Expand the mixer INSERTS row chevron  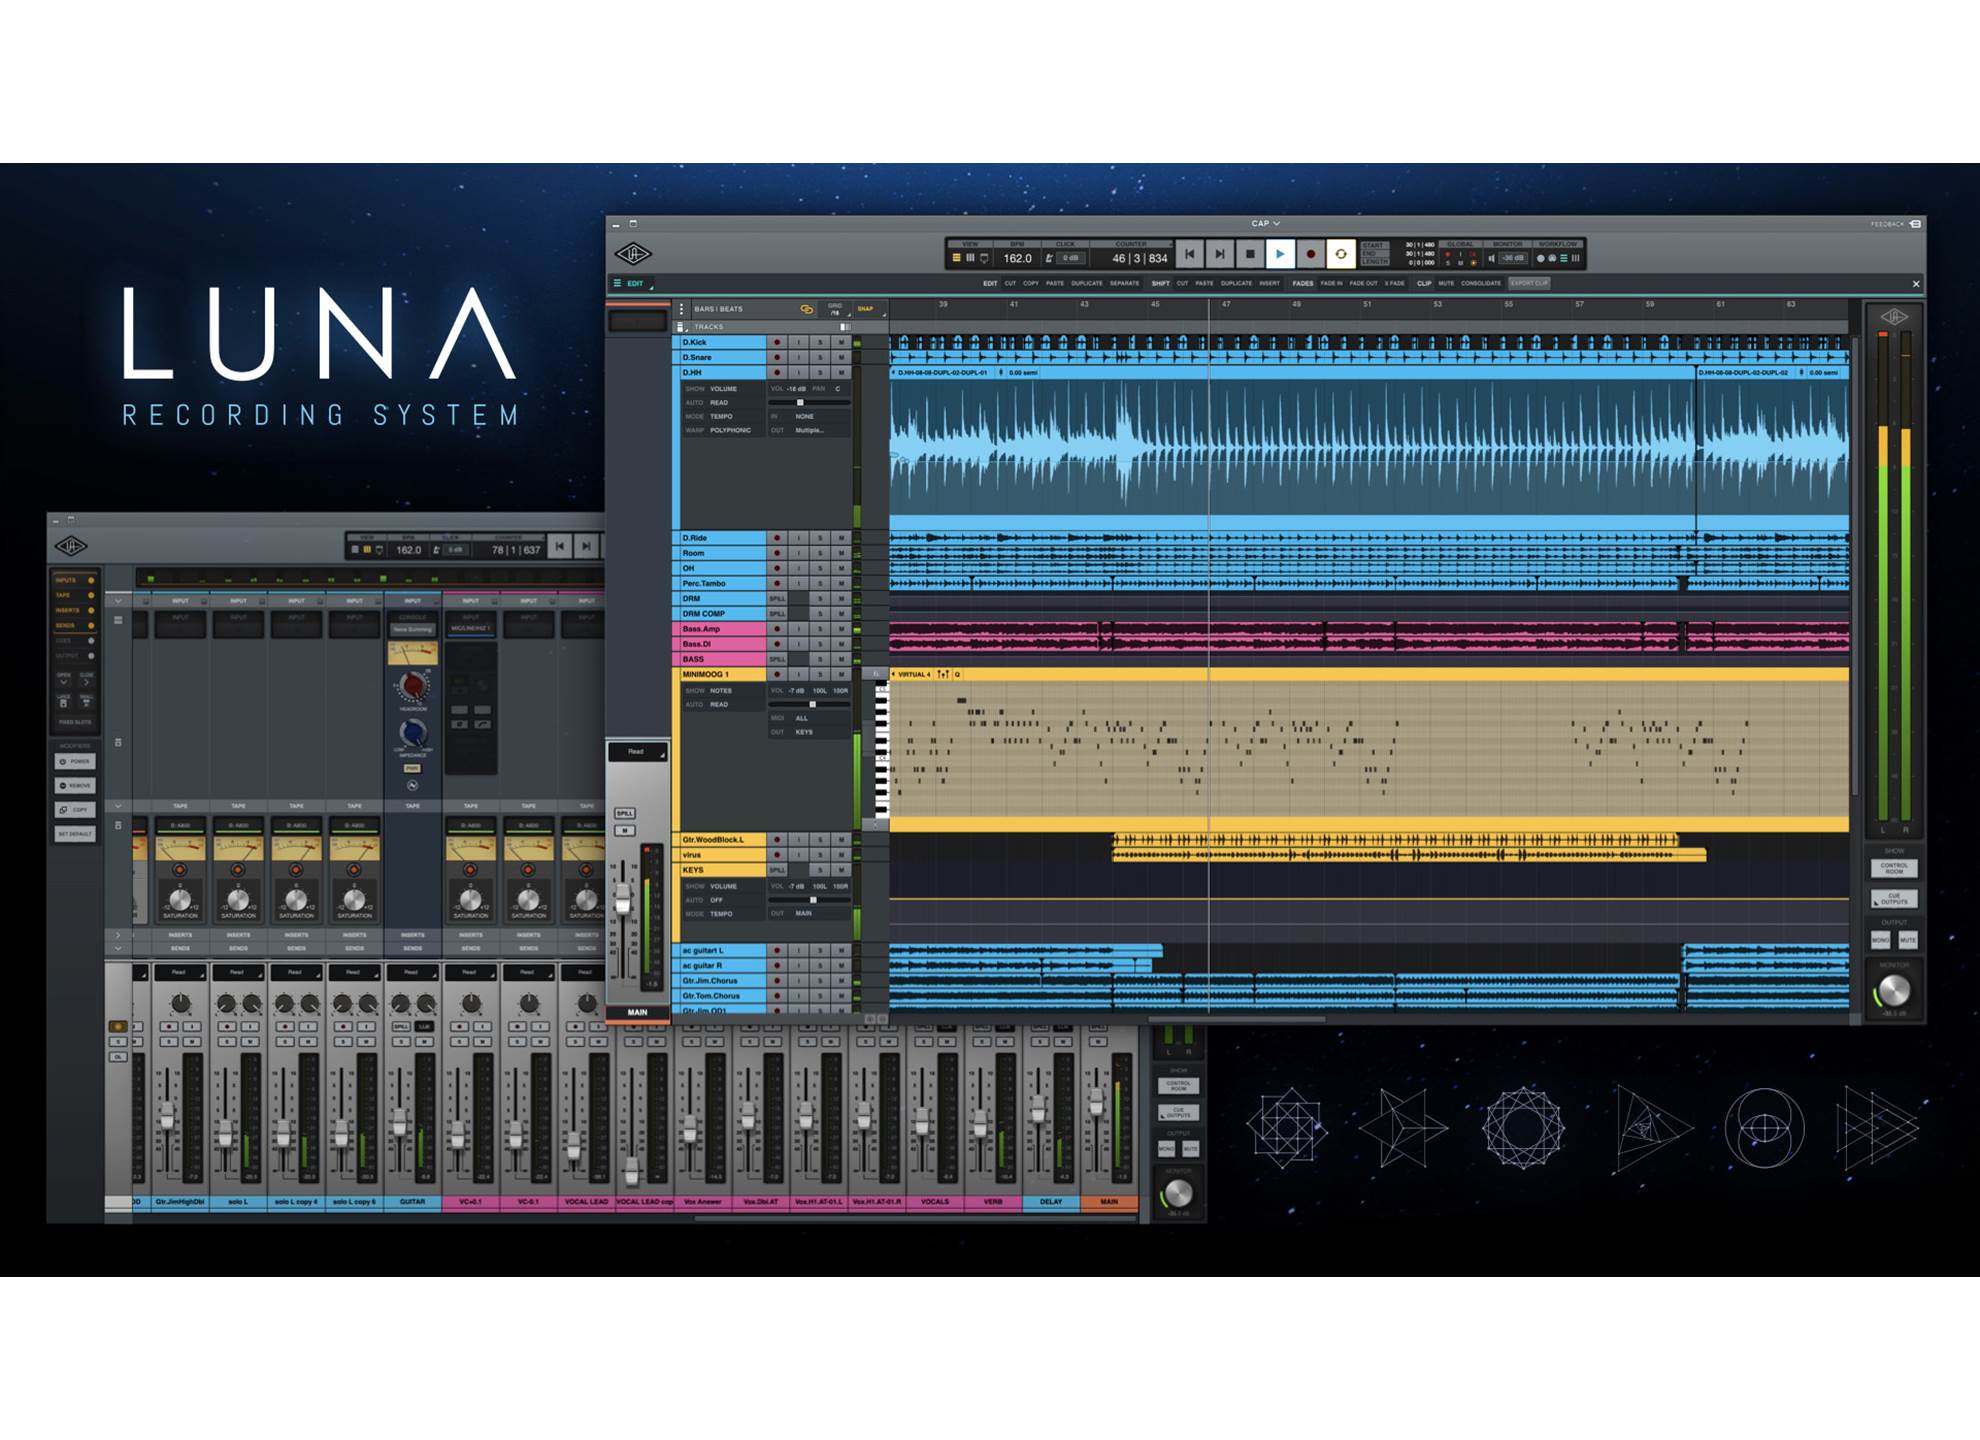pyautogui.click(x=118, y=935)
